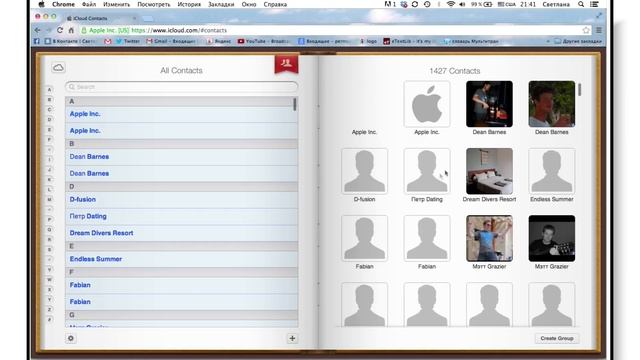This screenshot has width=640, height=360.
Task: Open the Закладки menu
Action: click(221, 4)
